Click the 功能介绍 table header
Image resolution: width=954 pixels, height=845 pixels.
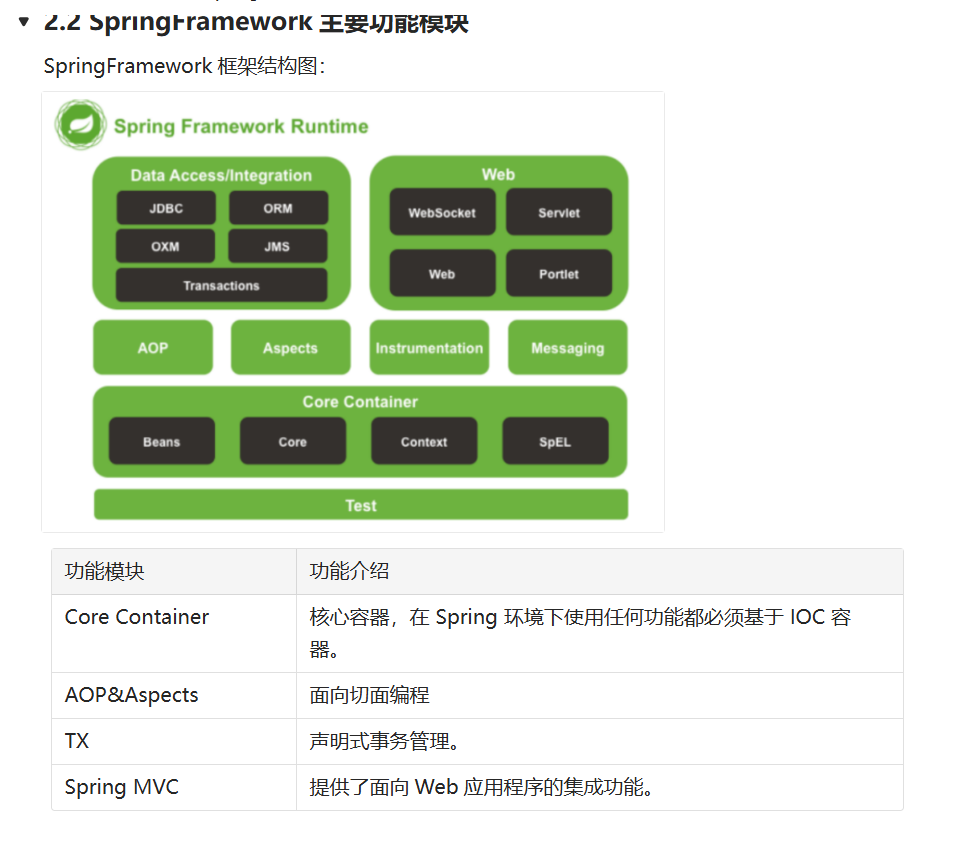(x=599, y=571)
